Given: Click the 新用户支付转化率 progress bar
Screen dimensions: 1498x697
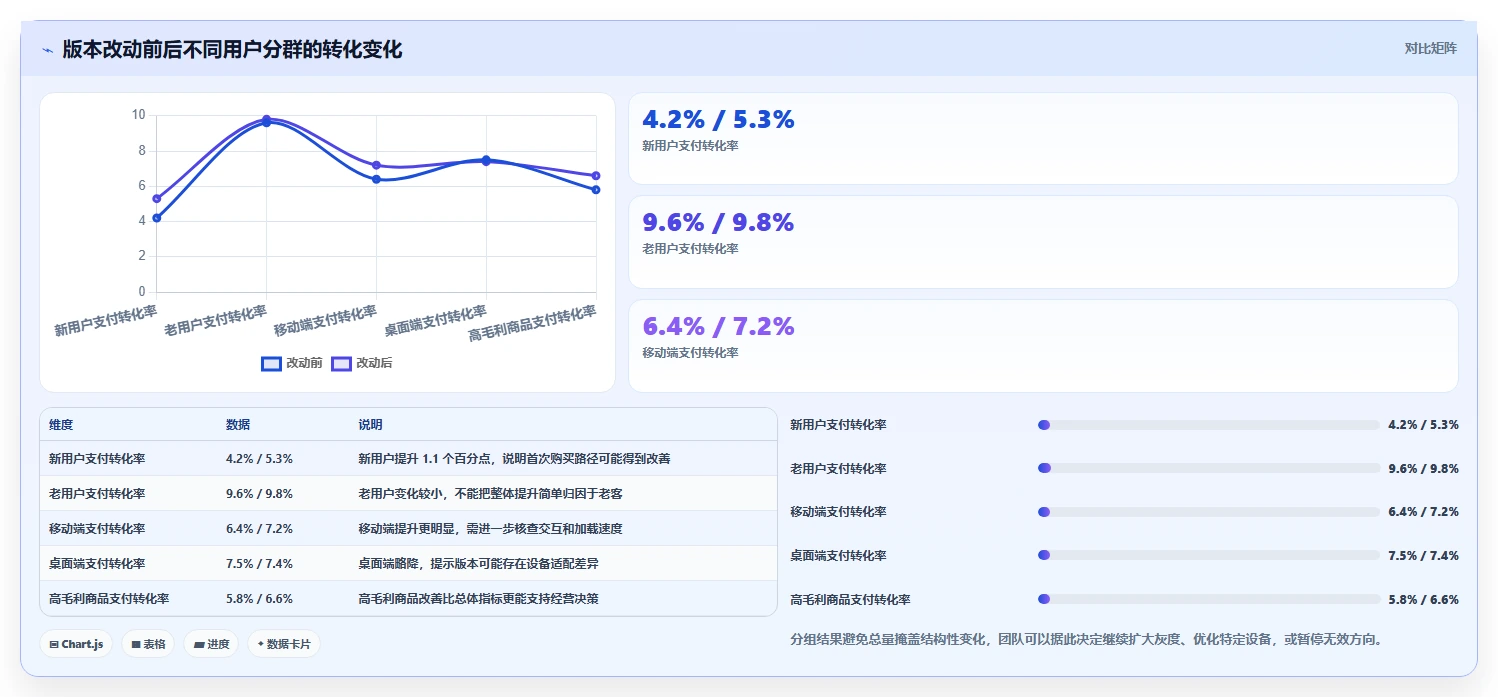Looking at the screenshot, I should pyautogui.click(x=1209, y=425).
